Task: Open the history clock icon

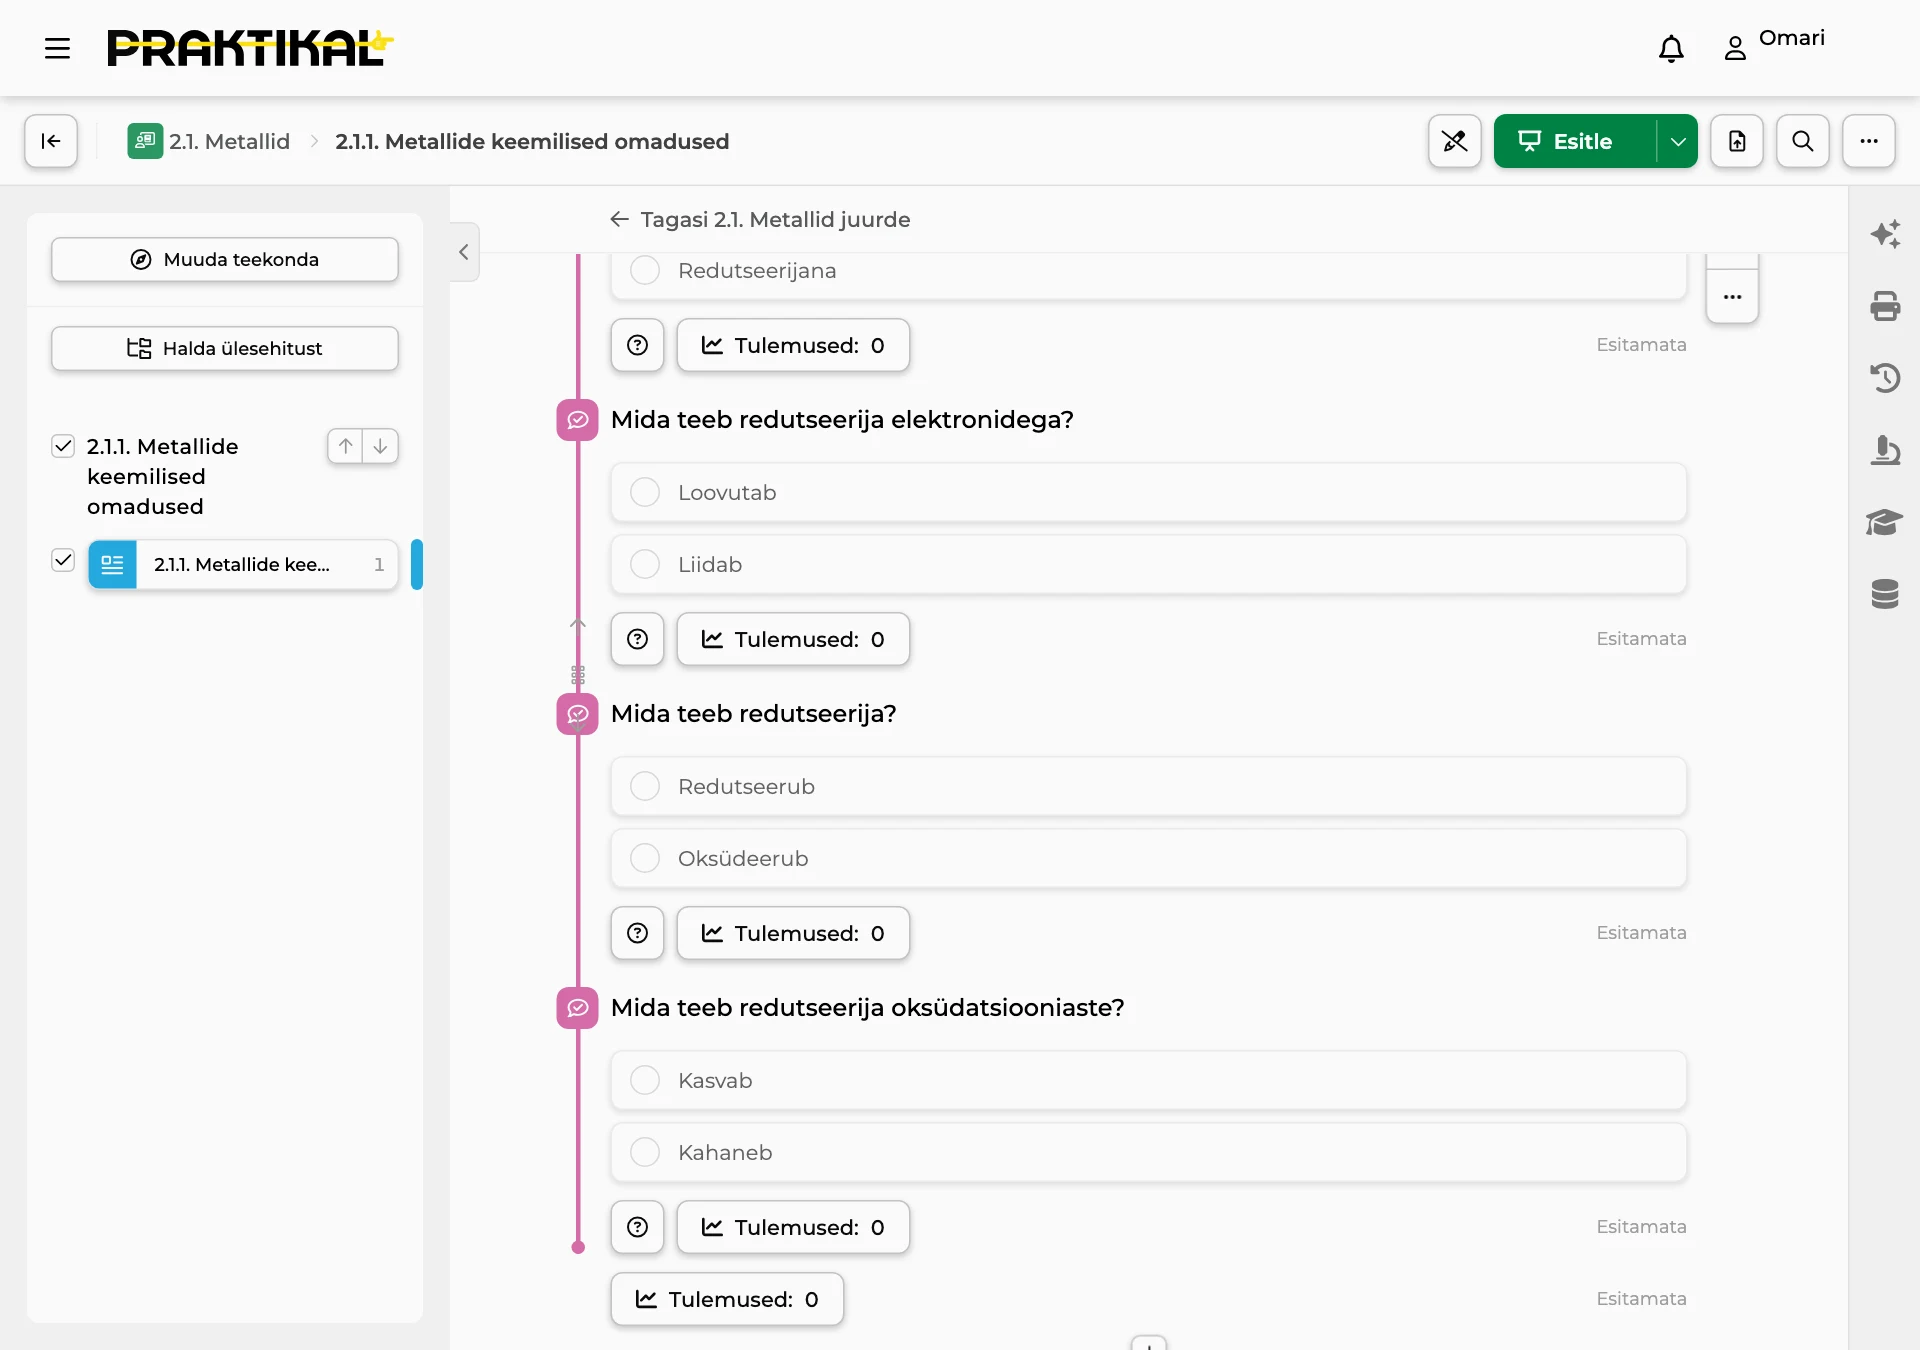Action: [x=1885, y=378]
